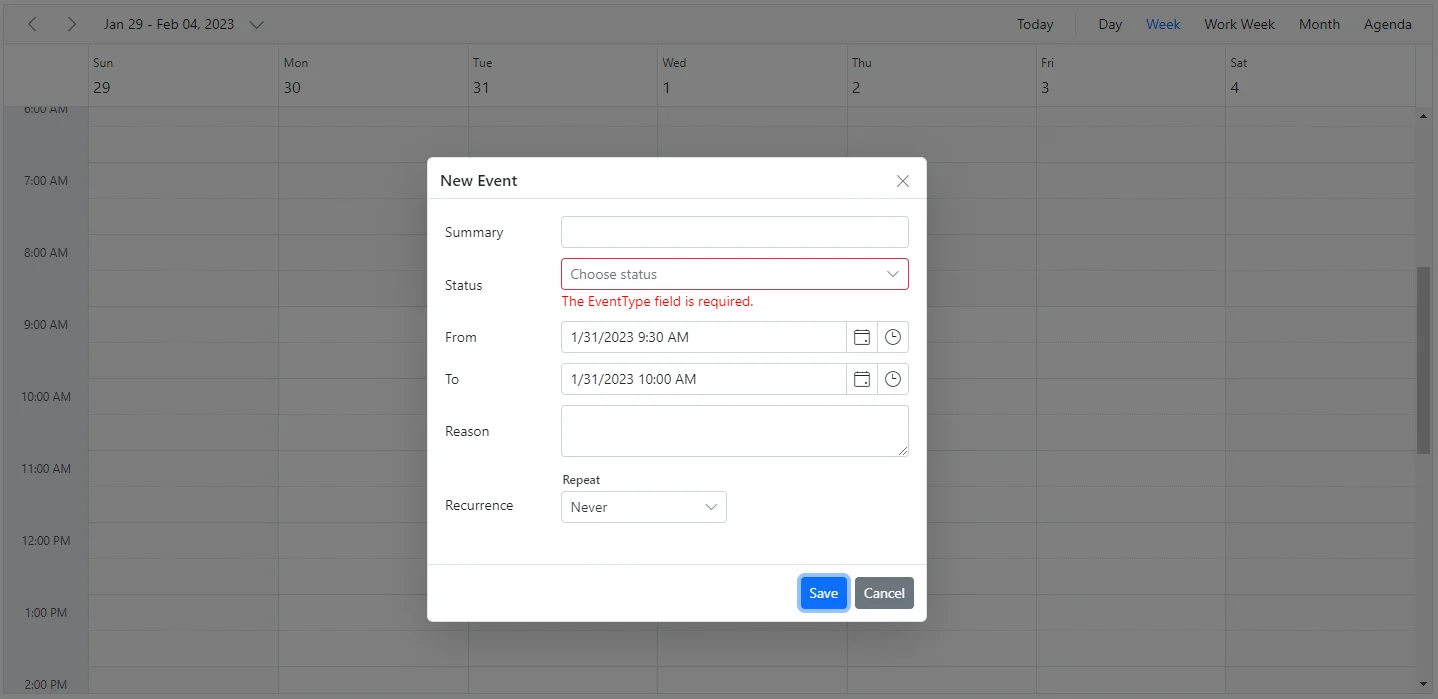
Task: Open calendar picker for To field
Action: pos(862,379)
